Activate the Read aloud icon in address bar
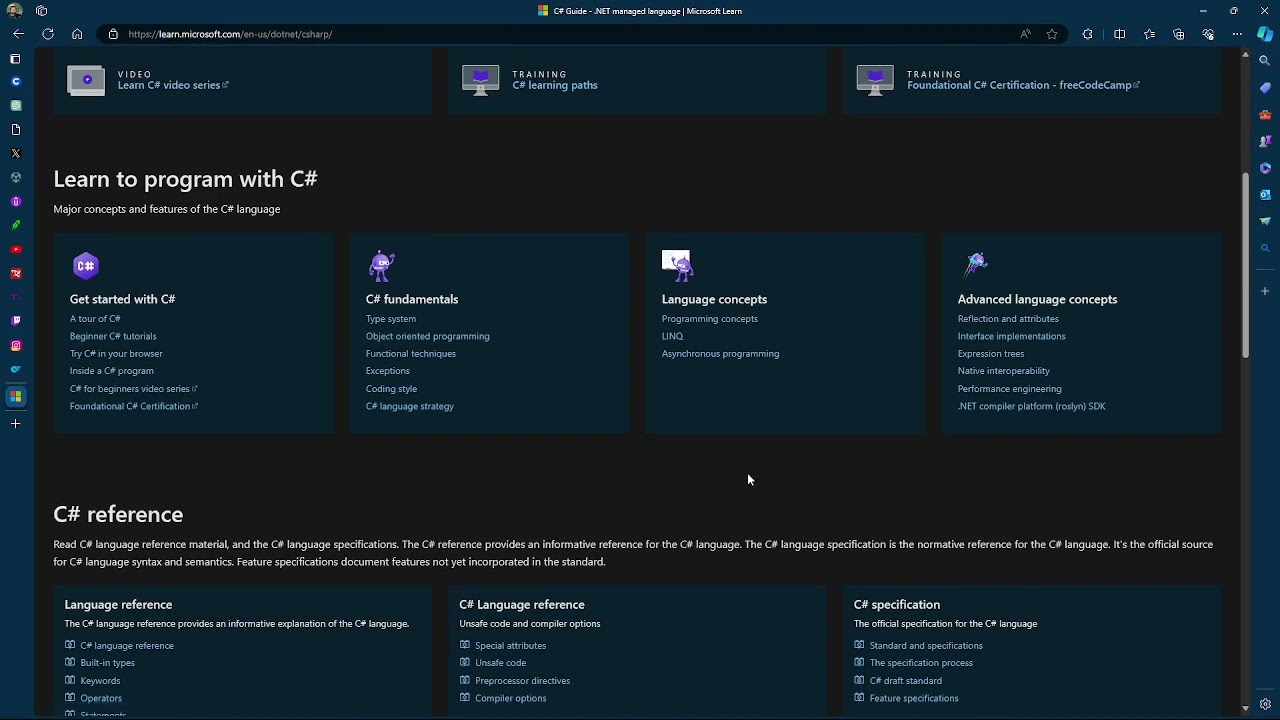 pyautogui.click(x=1025, y=34)
